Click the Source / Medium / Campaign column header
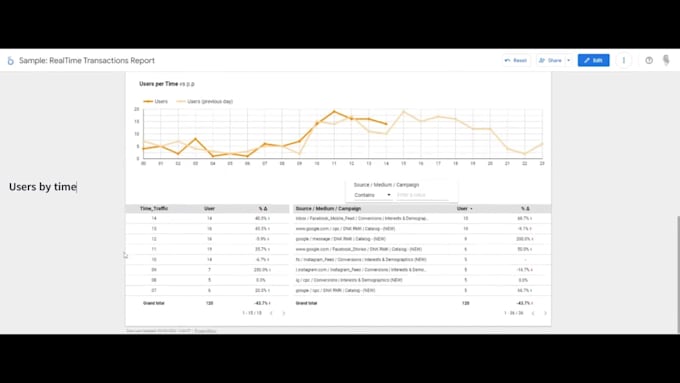 point(328,209)
